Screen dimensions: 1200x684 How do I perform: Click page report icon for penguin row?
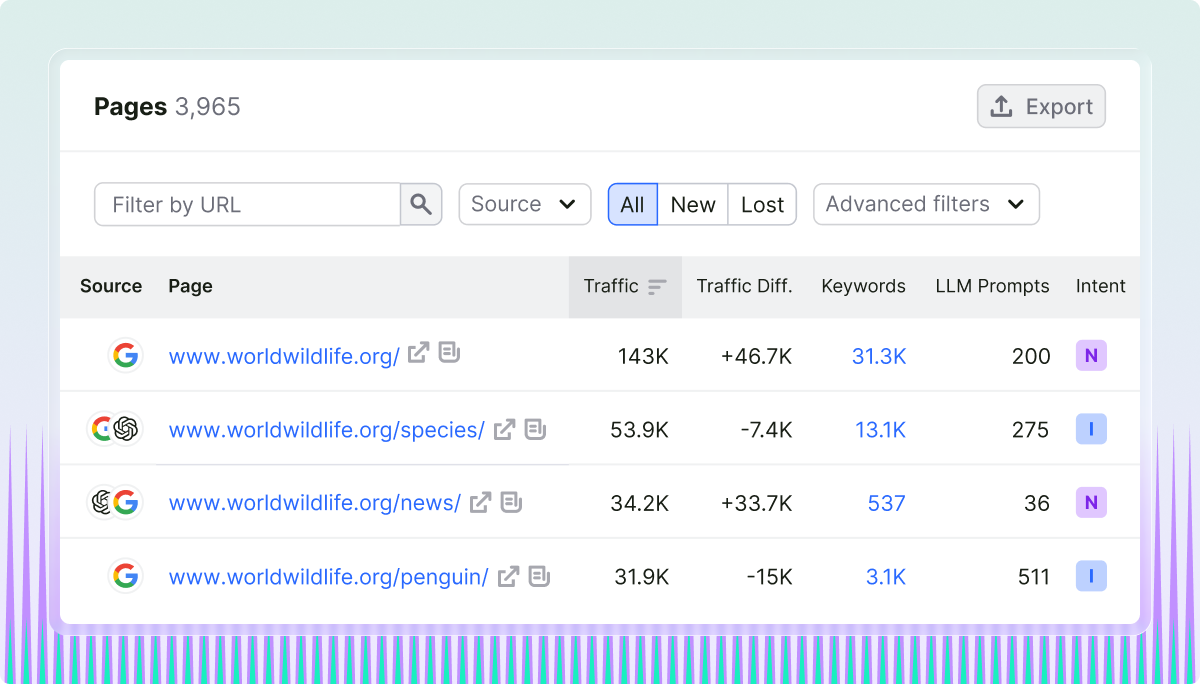tap(539, 576)
